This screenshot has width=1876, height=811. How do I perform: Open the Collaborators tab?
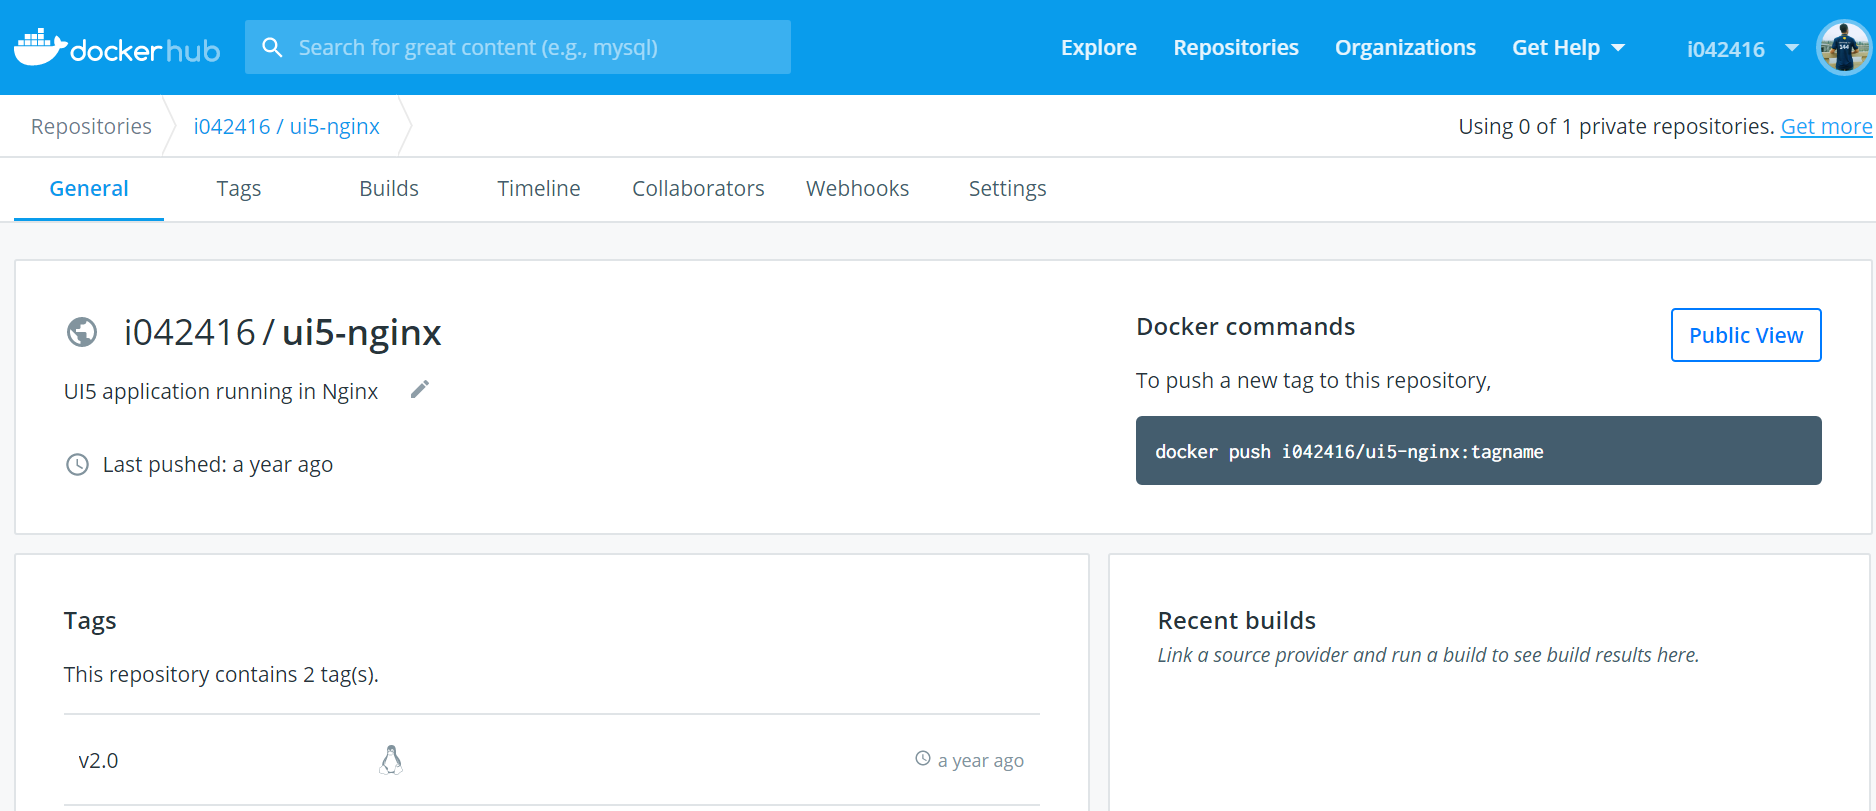(698, 189)
